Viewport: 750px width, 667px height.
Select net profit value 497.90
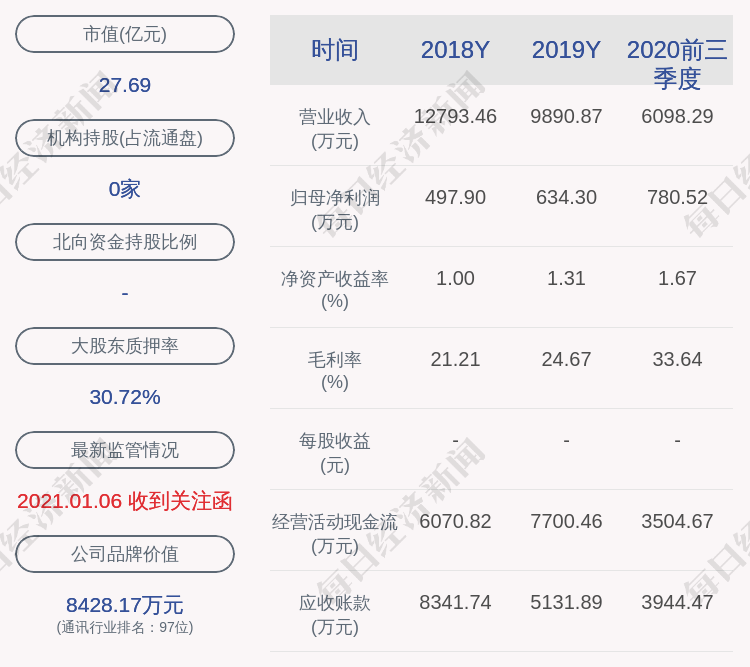click(x=455, y=197)
